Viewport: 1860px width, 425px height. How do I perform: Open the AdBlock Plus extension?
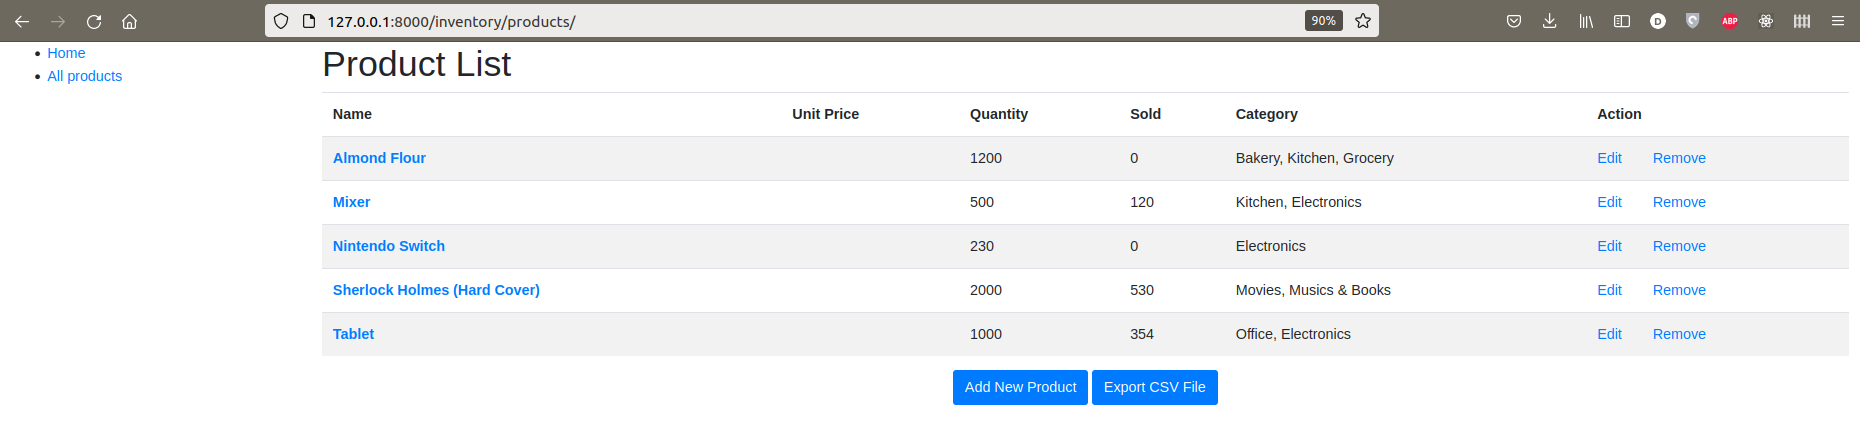tap(1729, 21)
